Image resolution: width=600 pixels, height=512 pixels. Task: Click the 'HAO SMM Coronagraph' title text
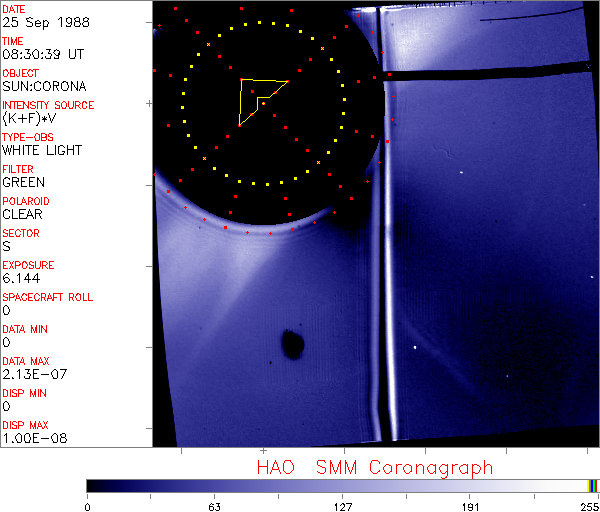374,467
